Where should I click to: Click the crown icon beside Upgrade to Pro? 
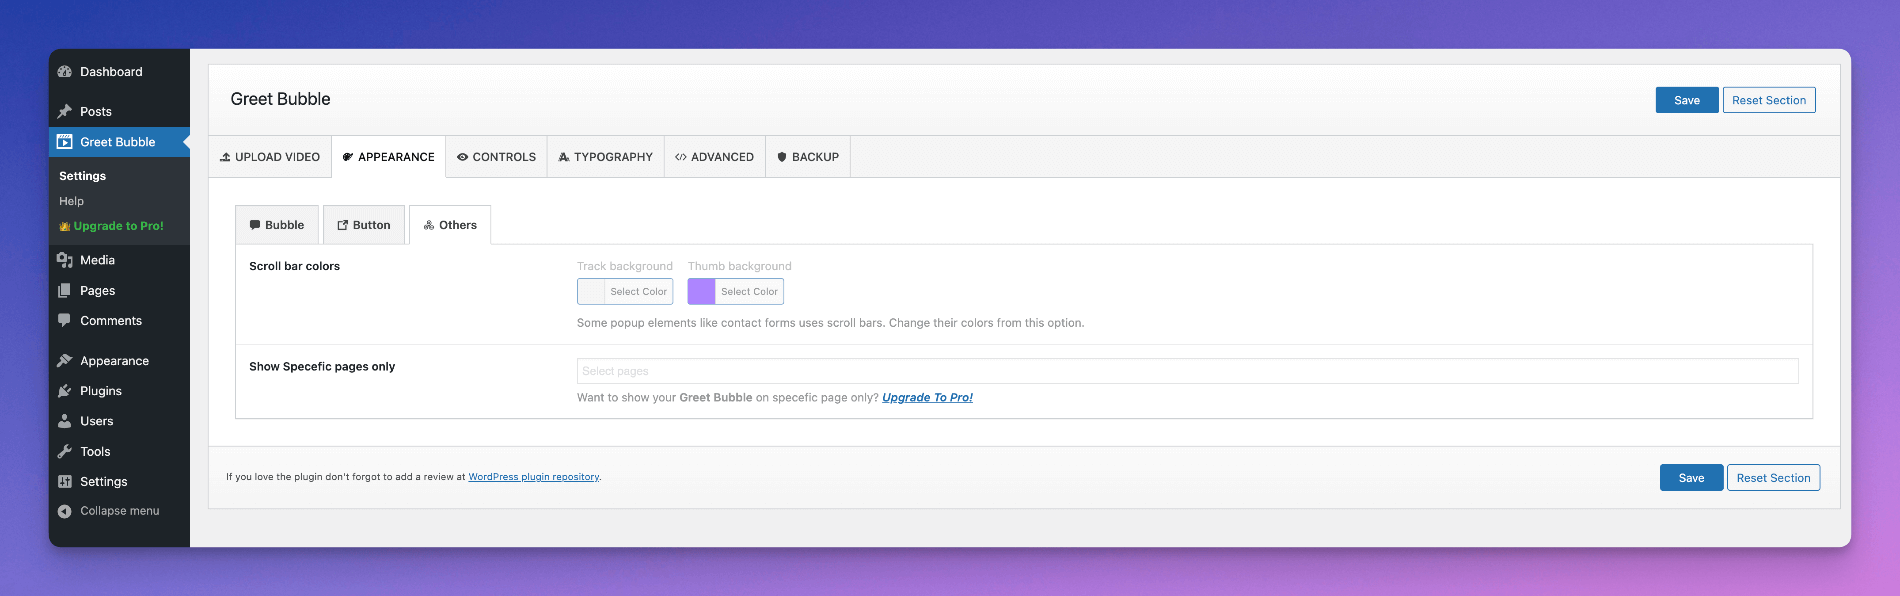click(65, 226)
